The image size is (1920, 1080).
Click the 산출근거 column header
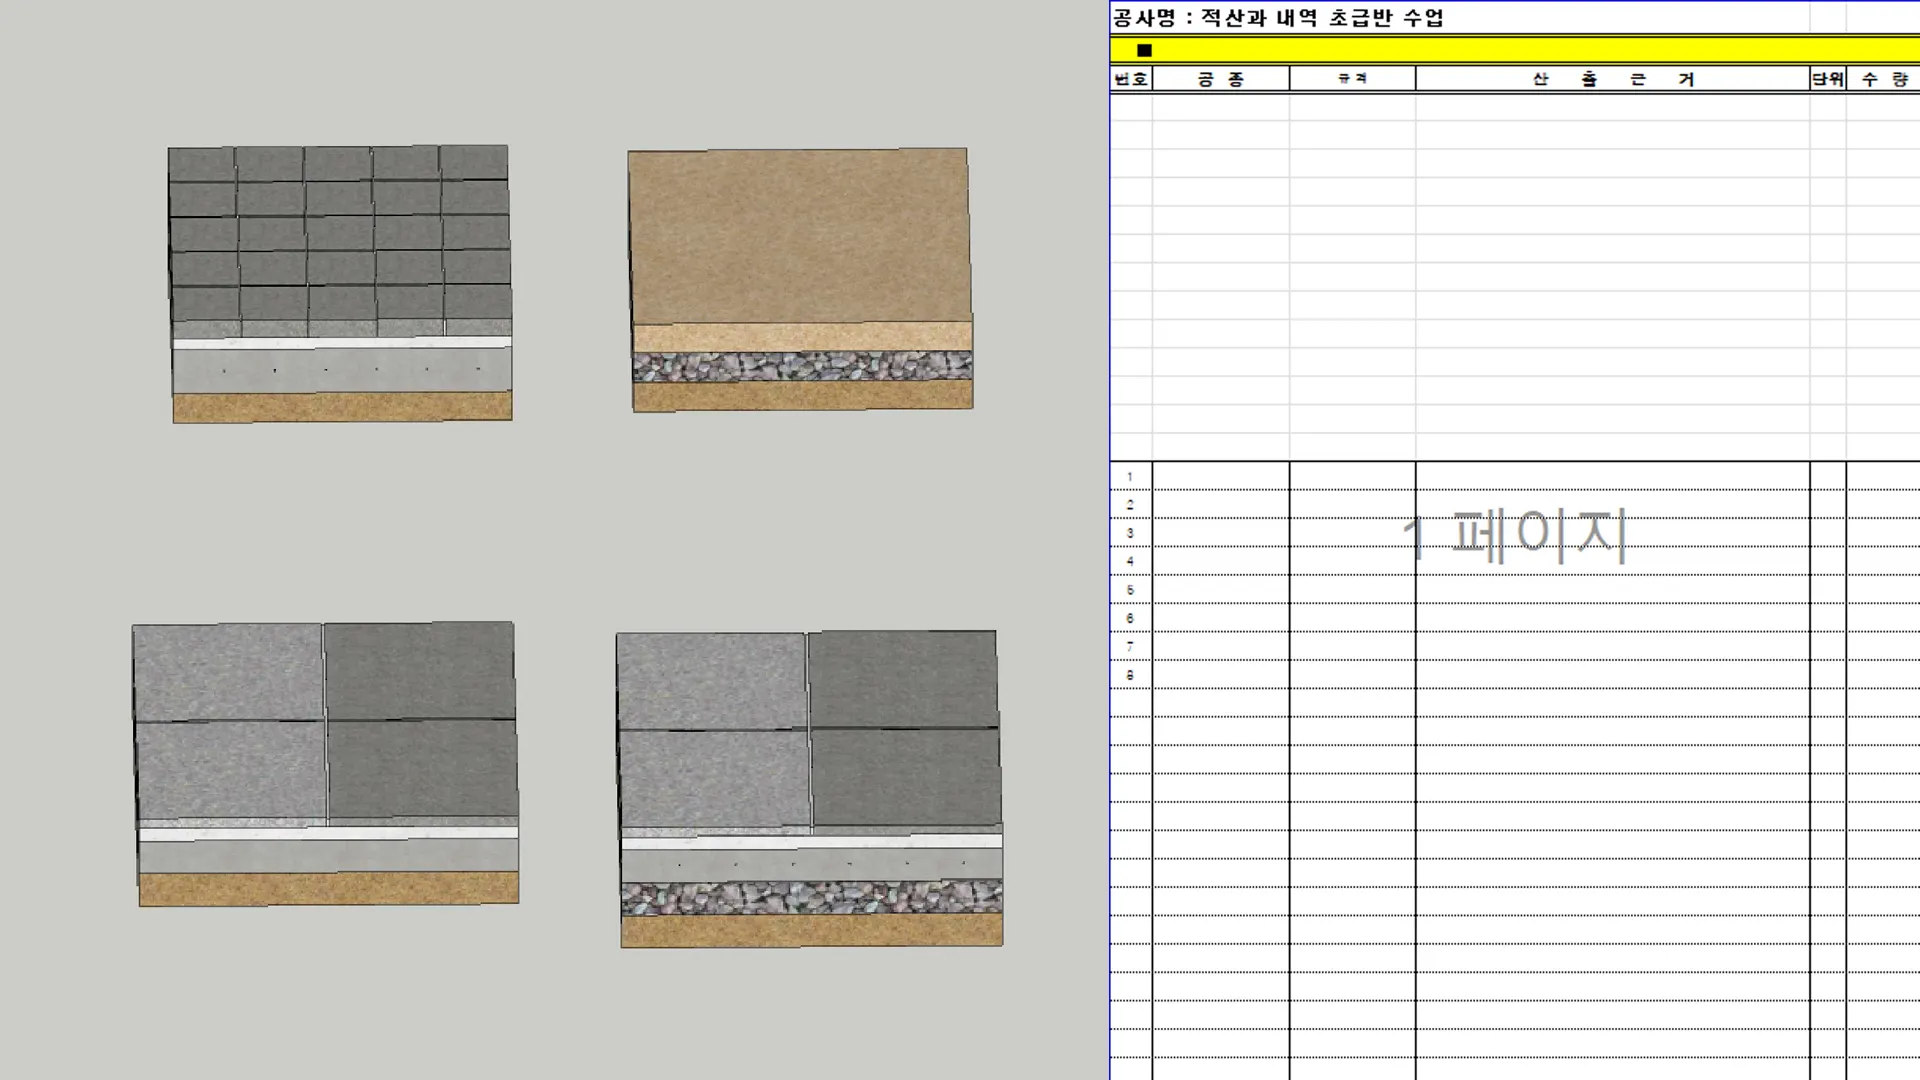pos(1612,79)
